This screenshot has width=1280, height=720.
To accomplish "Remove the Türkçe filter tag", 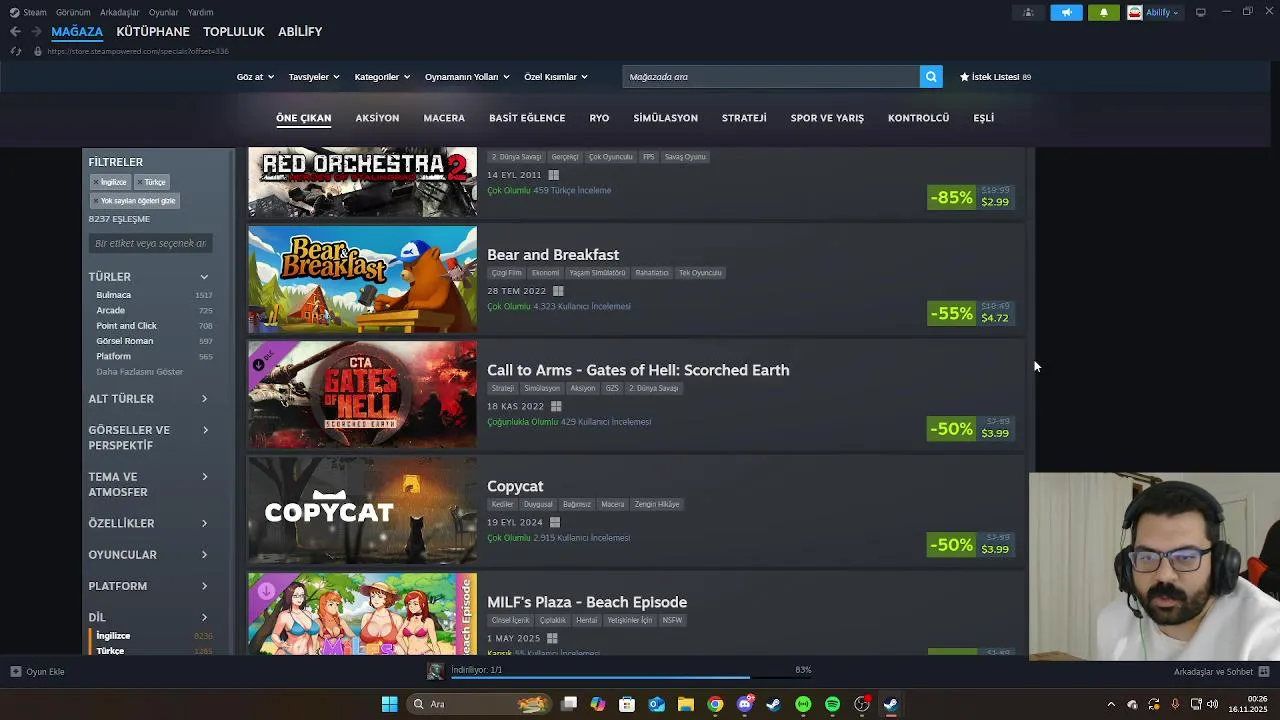I will point(140,182).
